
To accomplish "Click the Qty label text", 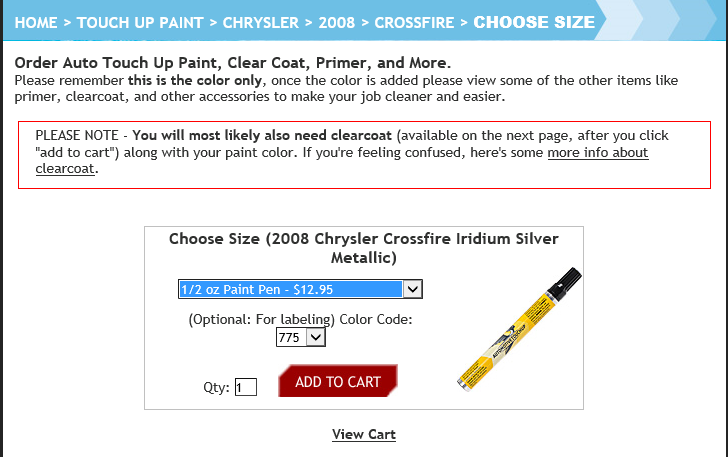I will [x=217, y=388].
